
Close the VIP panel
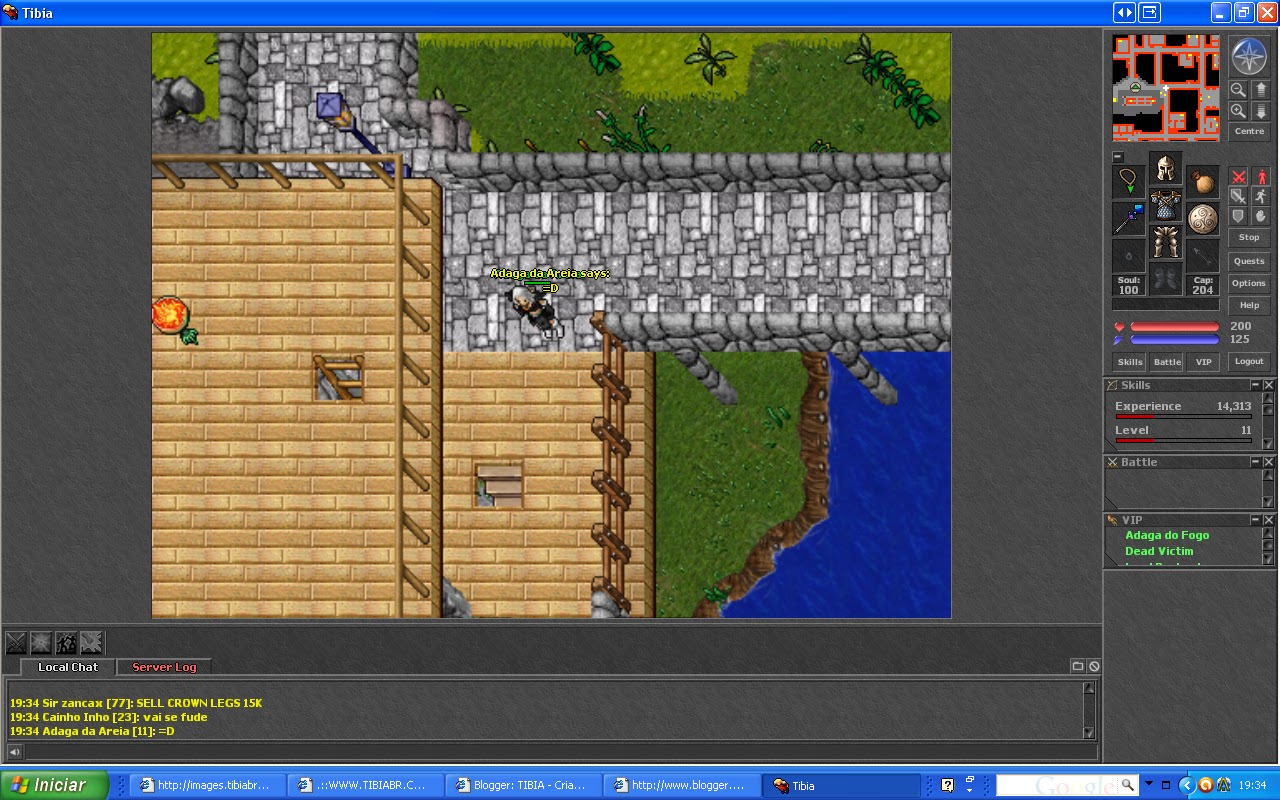click(x=1269, y=520)
